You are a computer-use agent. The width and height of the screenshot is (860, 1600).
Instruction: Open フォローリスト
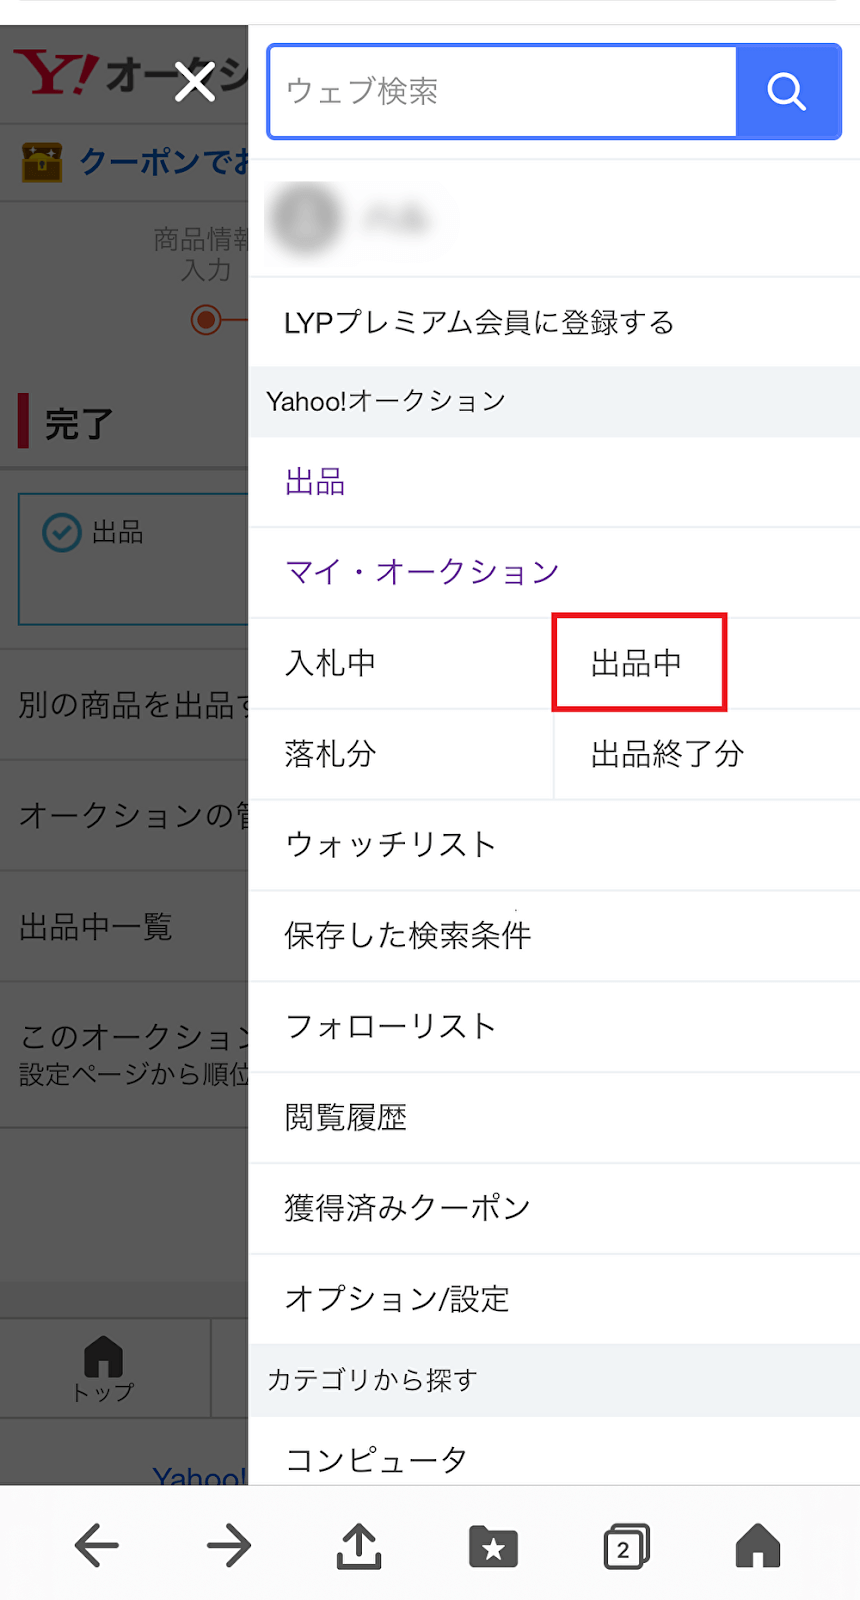pyautogui.click(x=554, y=1027)
